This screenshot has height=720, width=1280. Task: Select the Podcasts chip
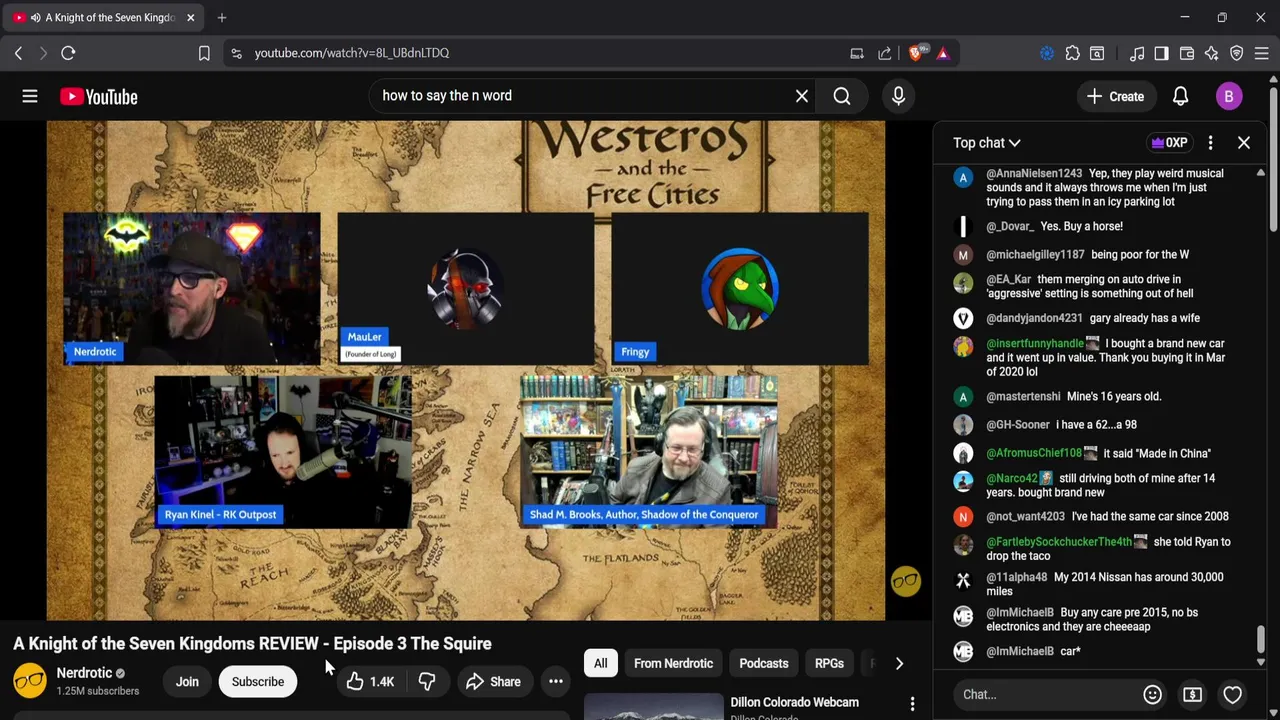[x=764, y=663]
